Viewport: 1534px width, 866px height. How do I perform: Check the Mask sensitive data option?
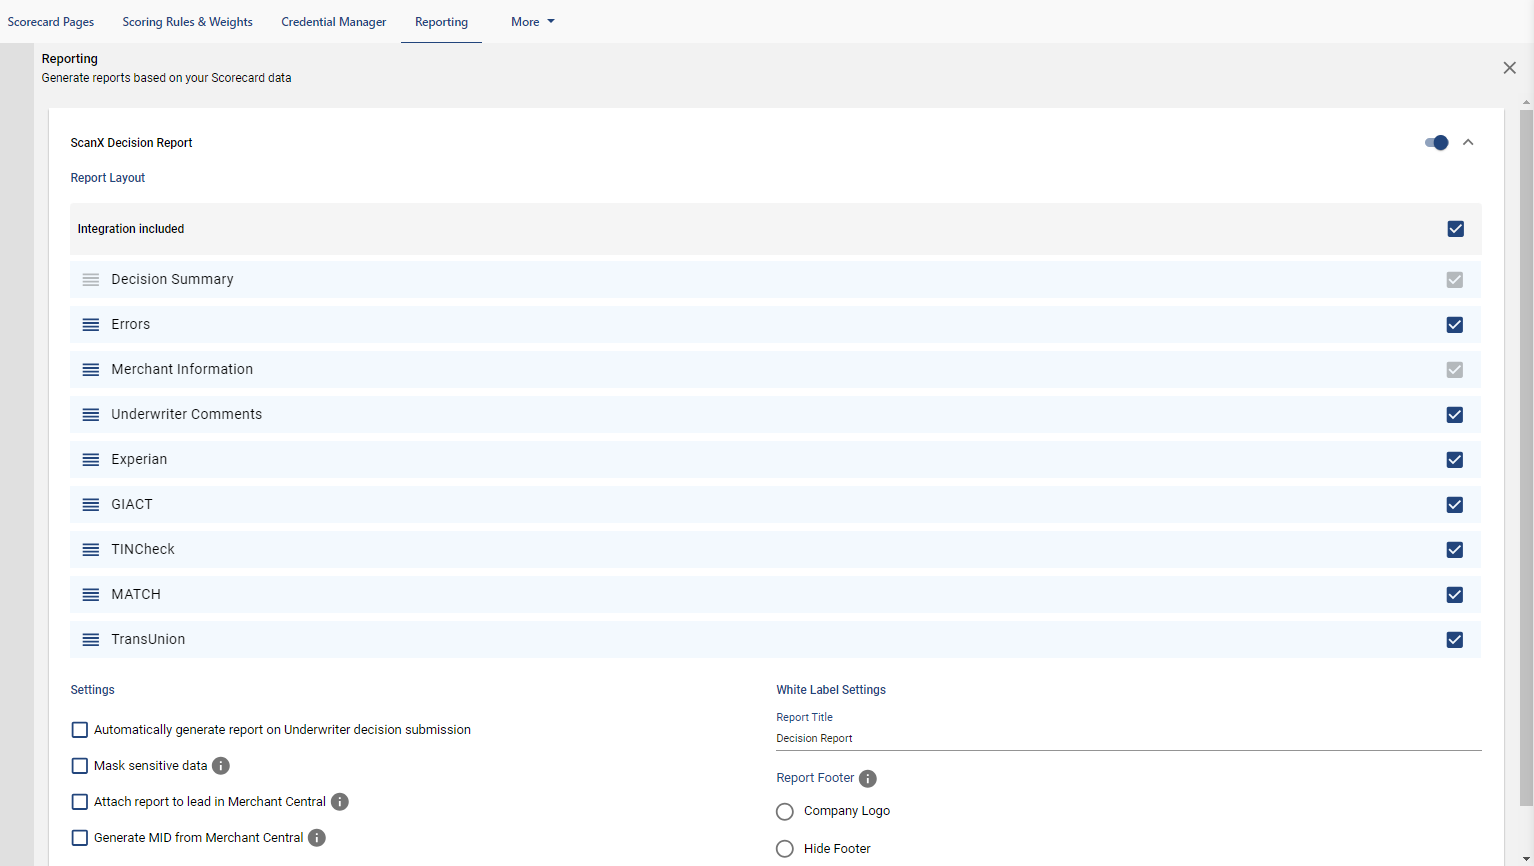[80, 766]
